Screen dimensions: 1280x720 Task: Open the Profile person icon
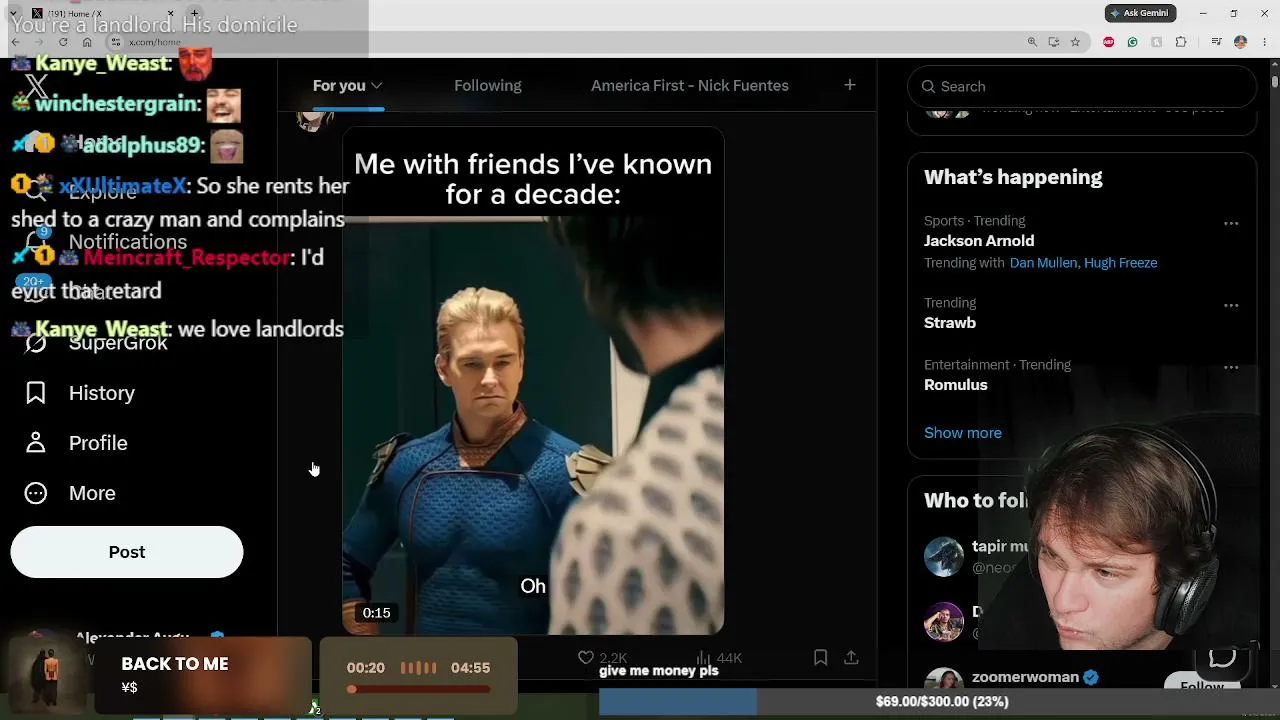pyautogui.click(x=36, y=443)
